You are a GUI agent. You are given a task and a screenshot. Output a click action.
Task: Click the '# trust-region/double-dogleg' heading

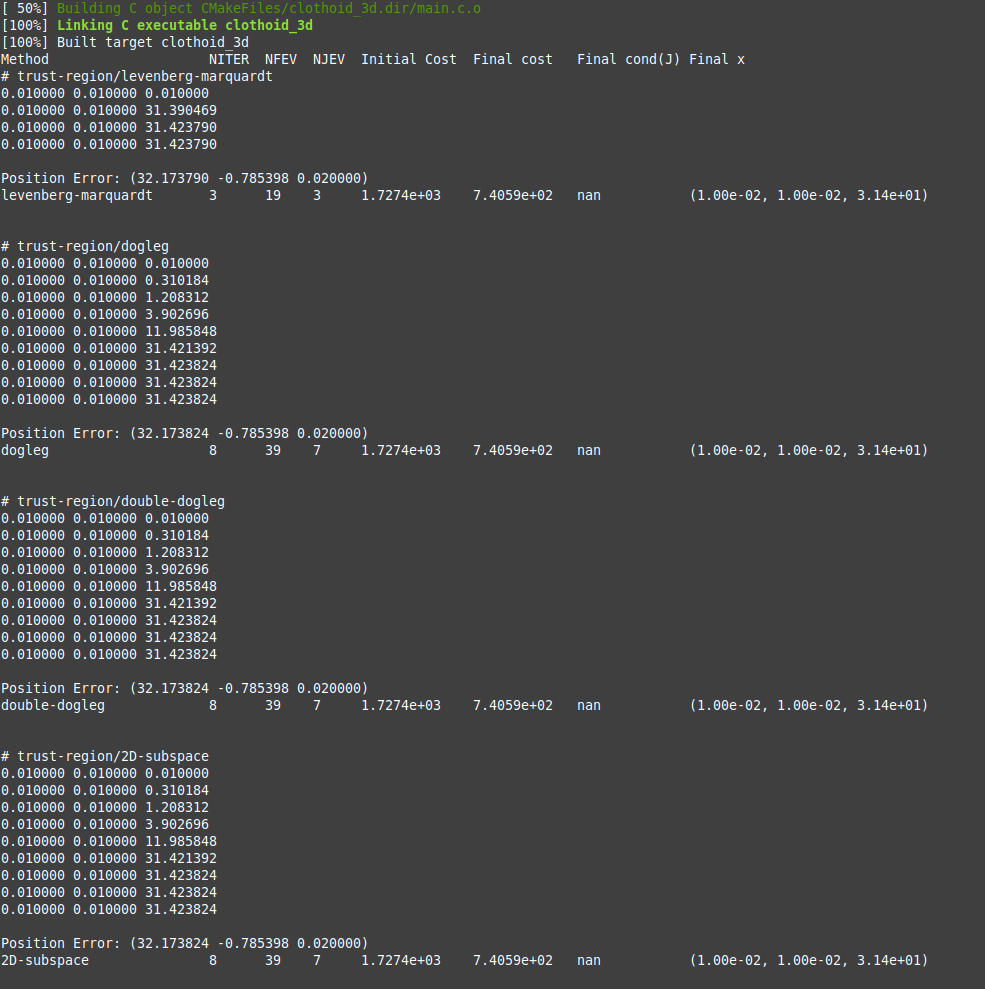coord(113,501)
